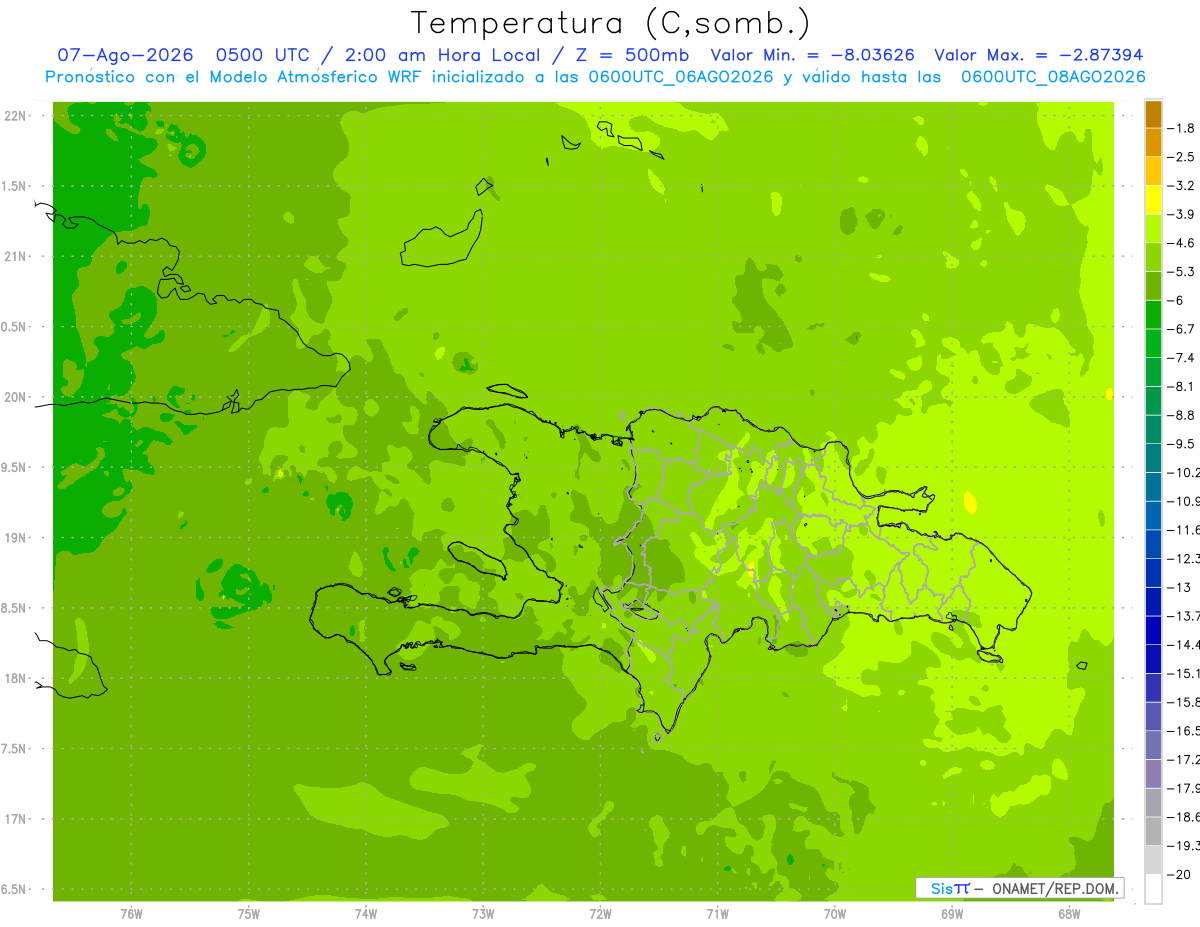Click the "-1.8" colorbar label
The image size is (1200, 927).
click(1181, 128)
